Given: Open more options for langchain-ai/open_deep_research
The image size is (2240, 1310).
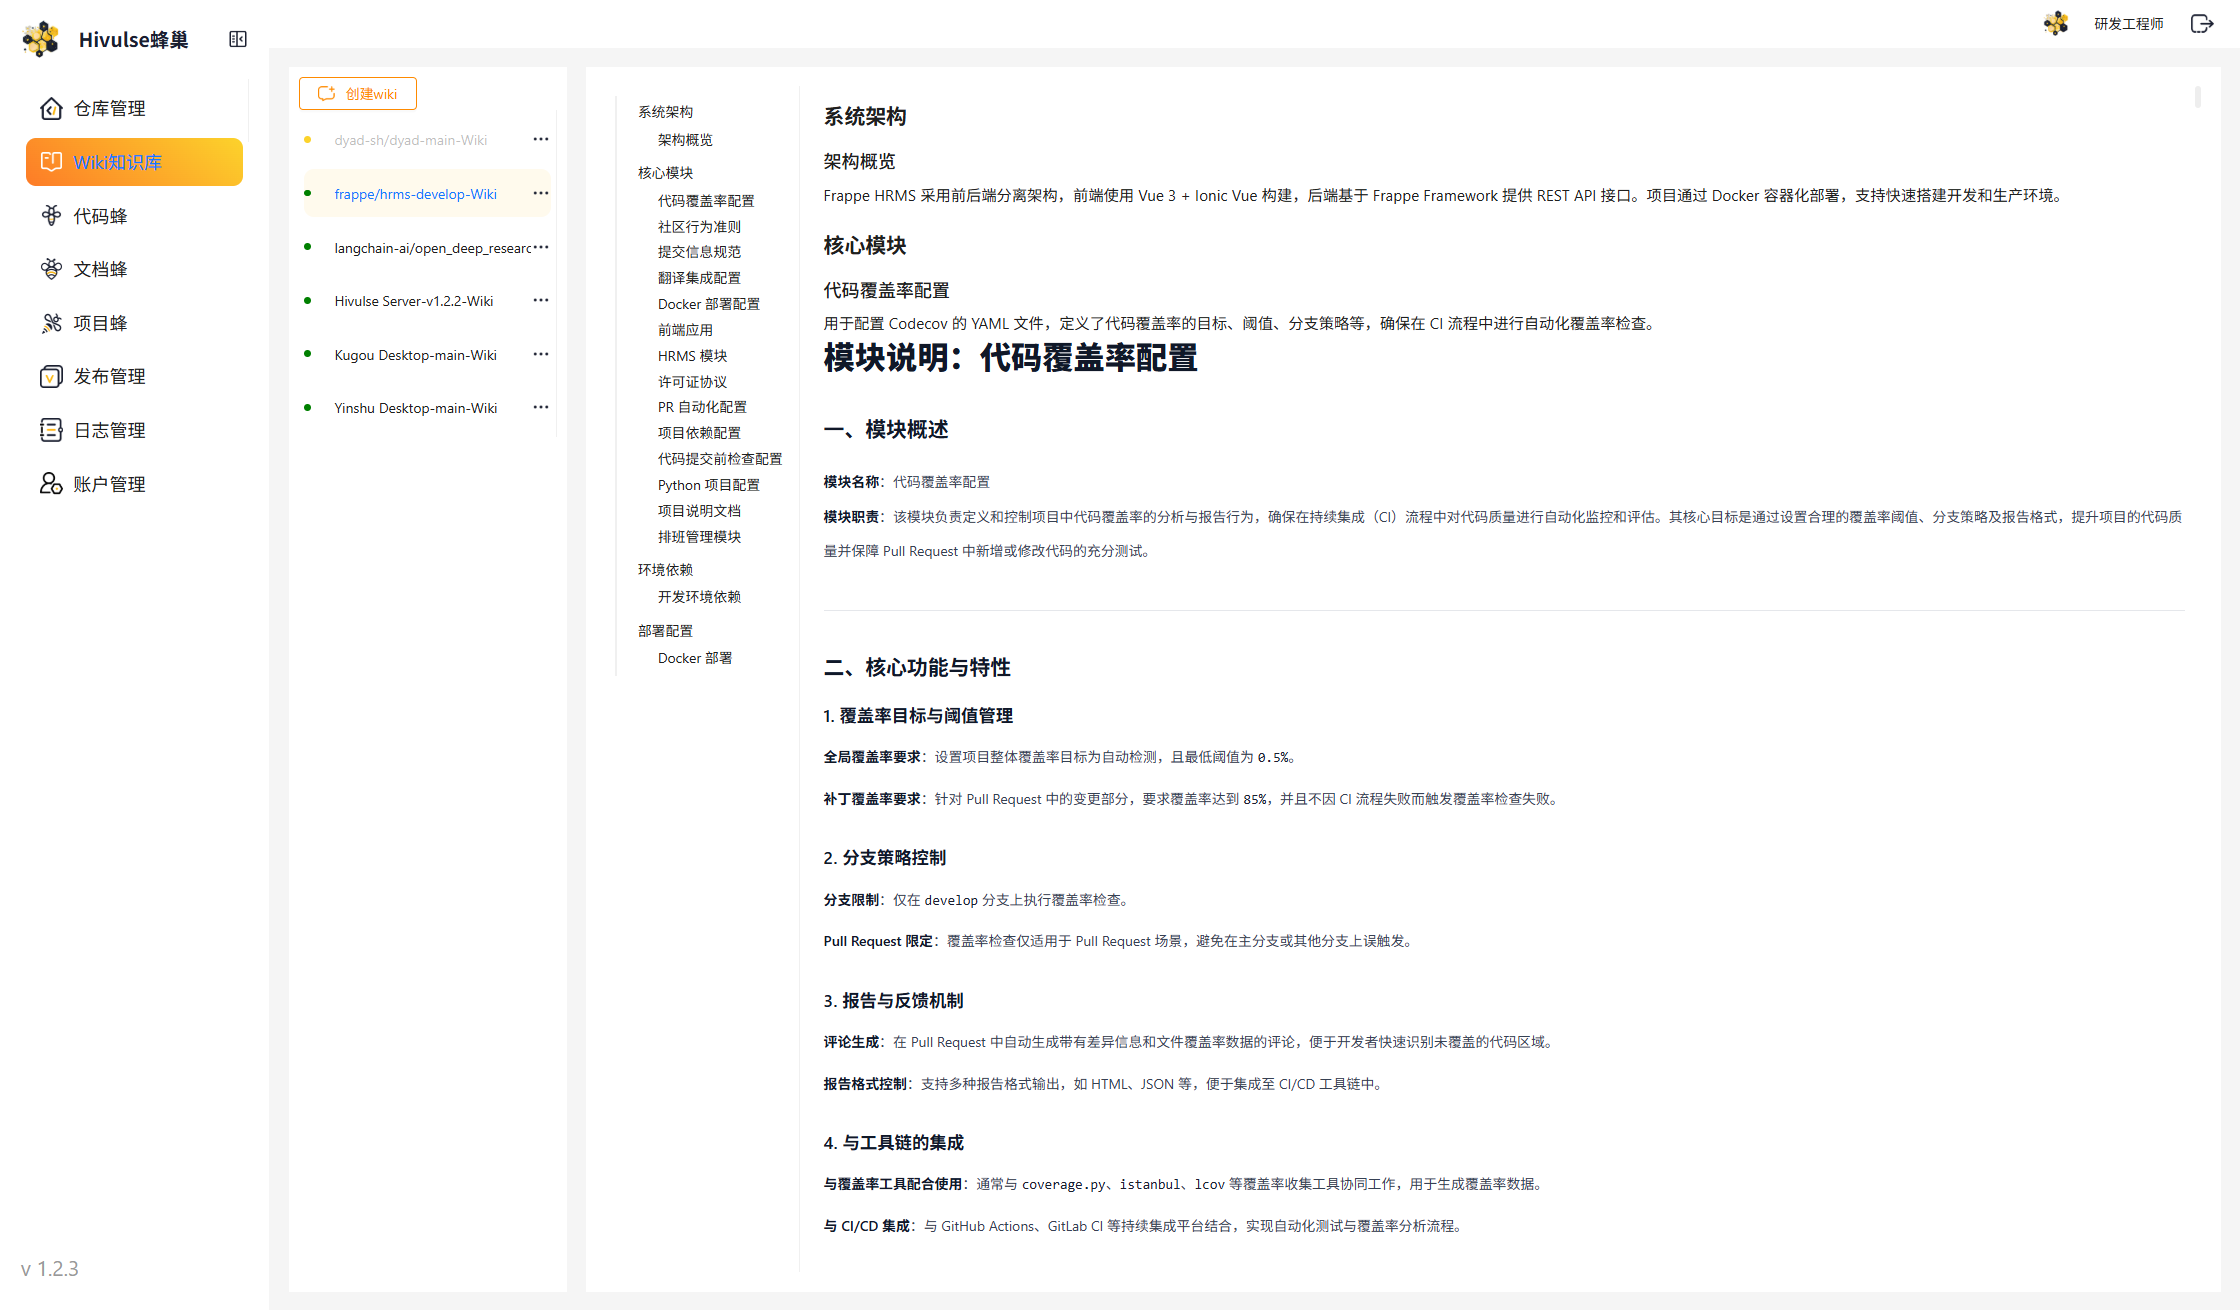Looking at the screenshot, I should pos(541,247).
